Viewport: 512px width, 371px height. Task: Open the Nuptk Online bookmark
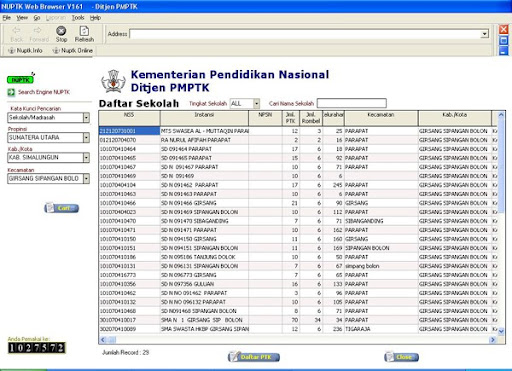pyautogui.click(x=73, y=50)
